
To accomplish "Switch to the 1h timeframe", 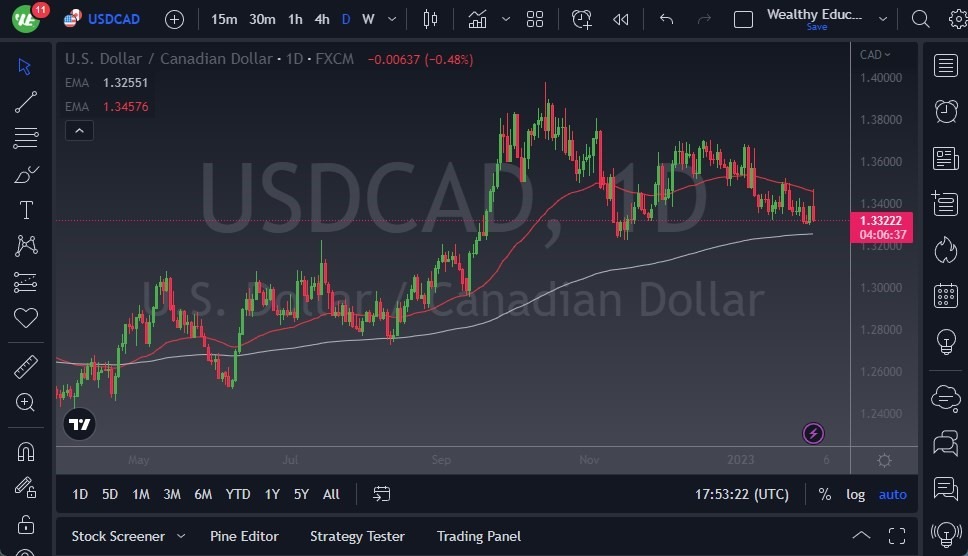I will tap(295, 19).
